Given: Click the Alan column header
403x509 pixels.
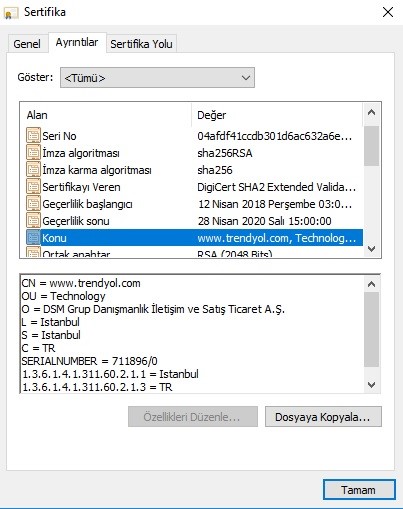Looking at the screenshot, I should pos(106,115).
